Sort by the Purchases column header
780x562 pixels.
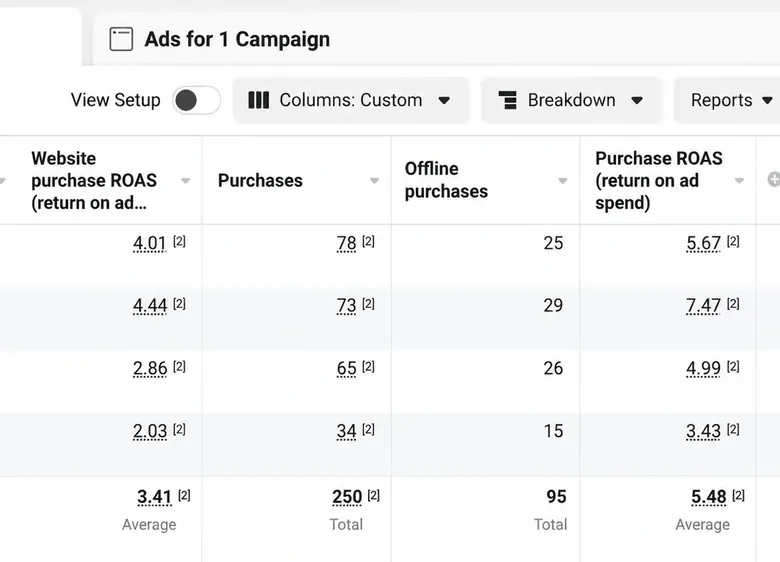[x=260, y=181]
